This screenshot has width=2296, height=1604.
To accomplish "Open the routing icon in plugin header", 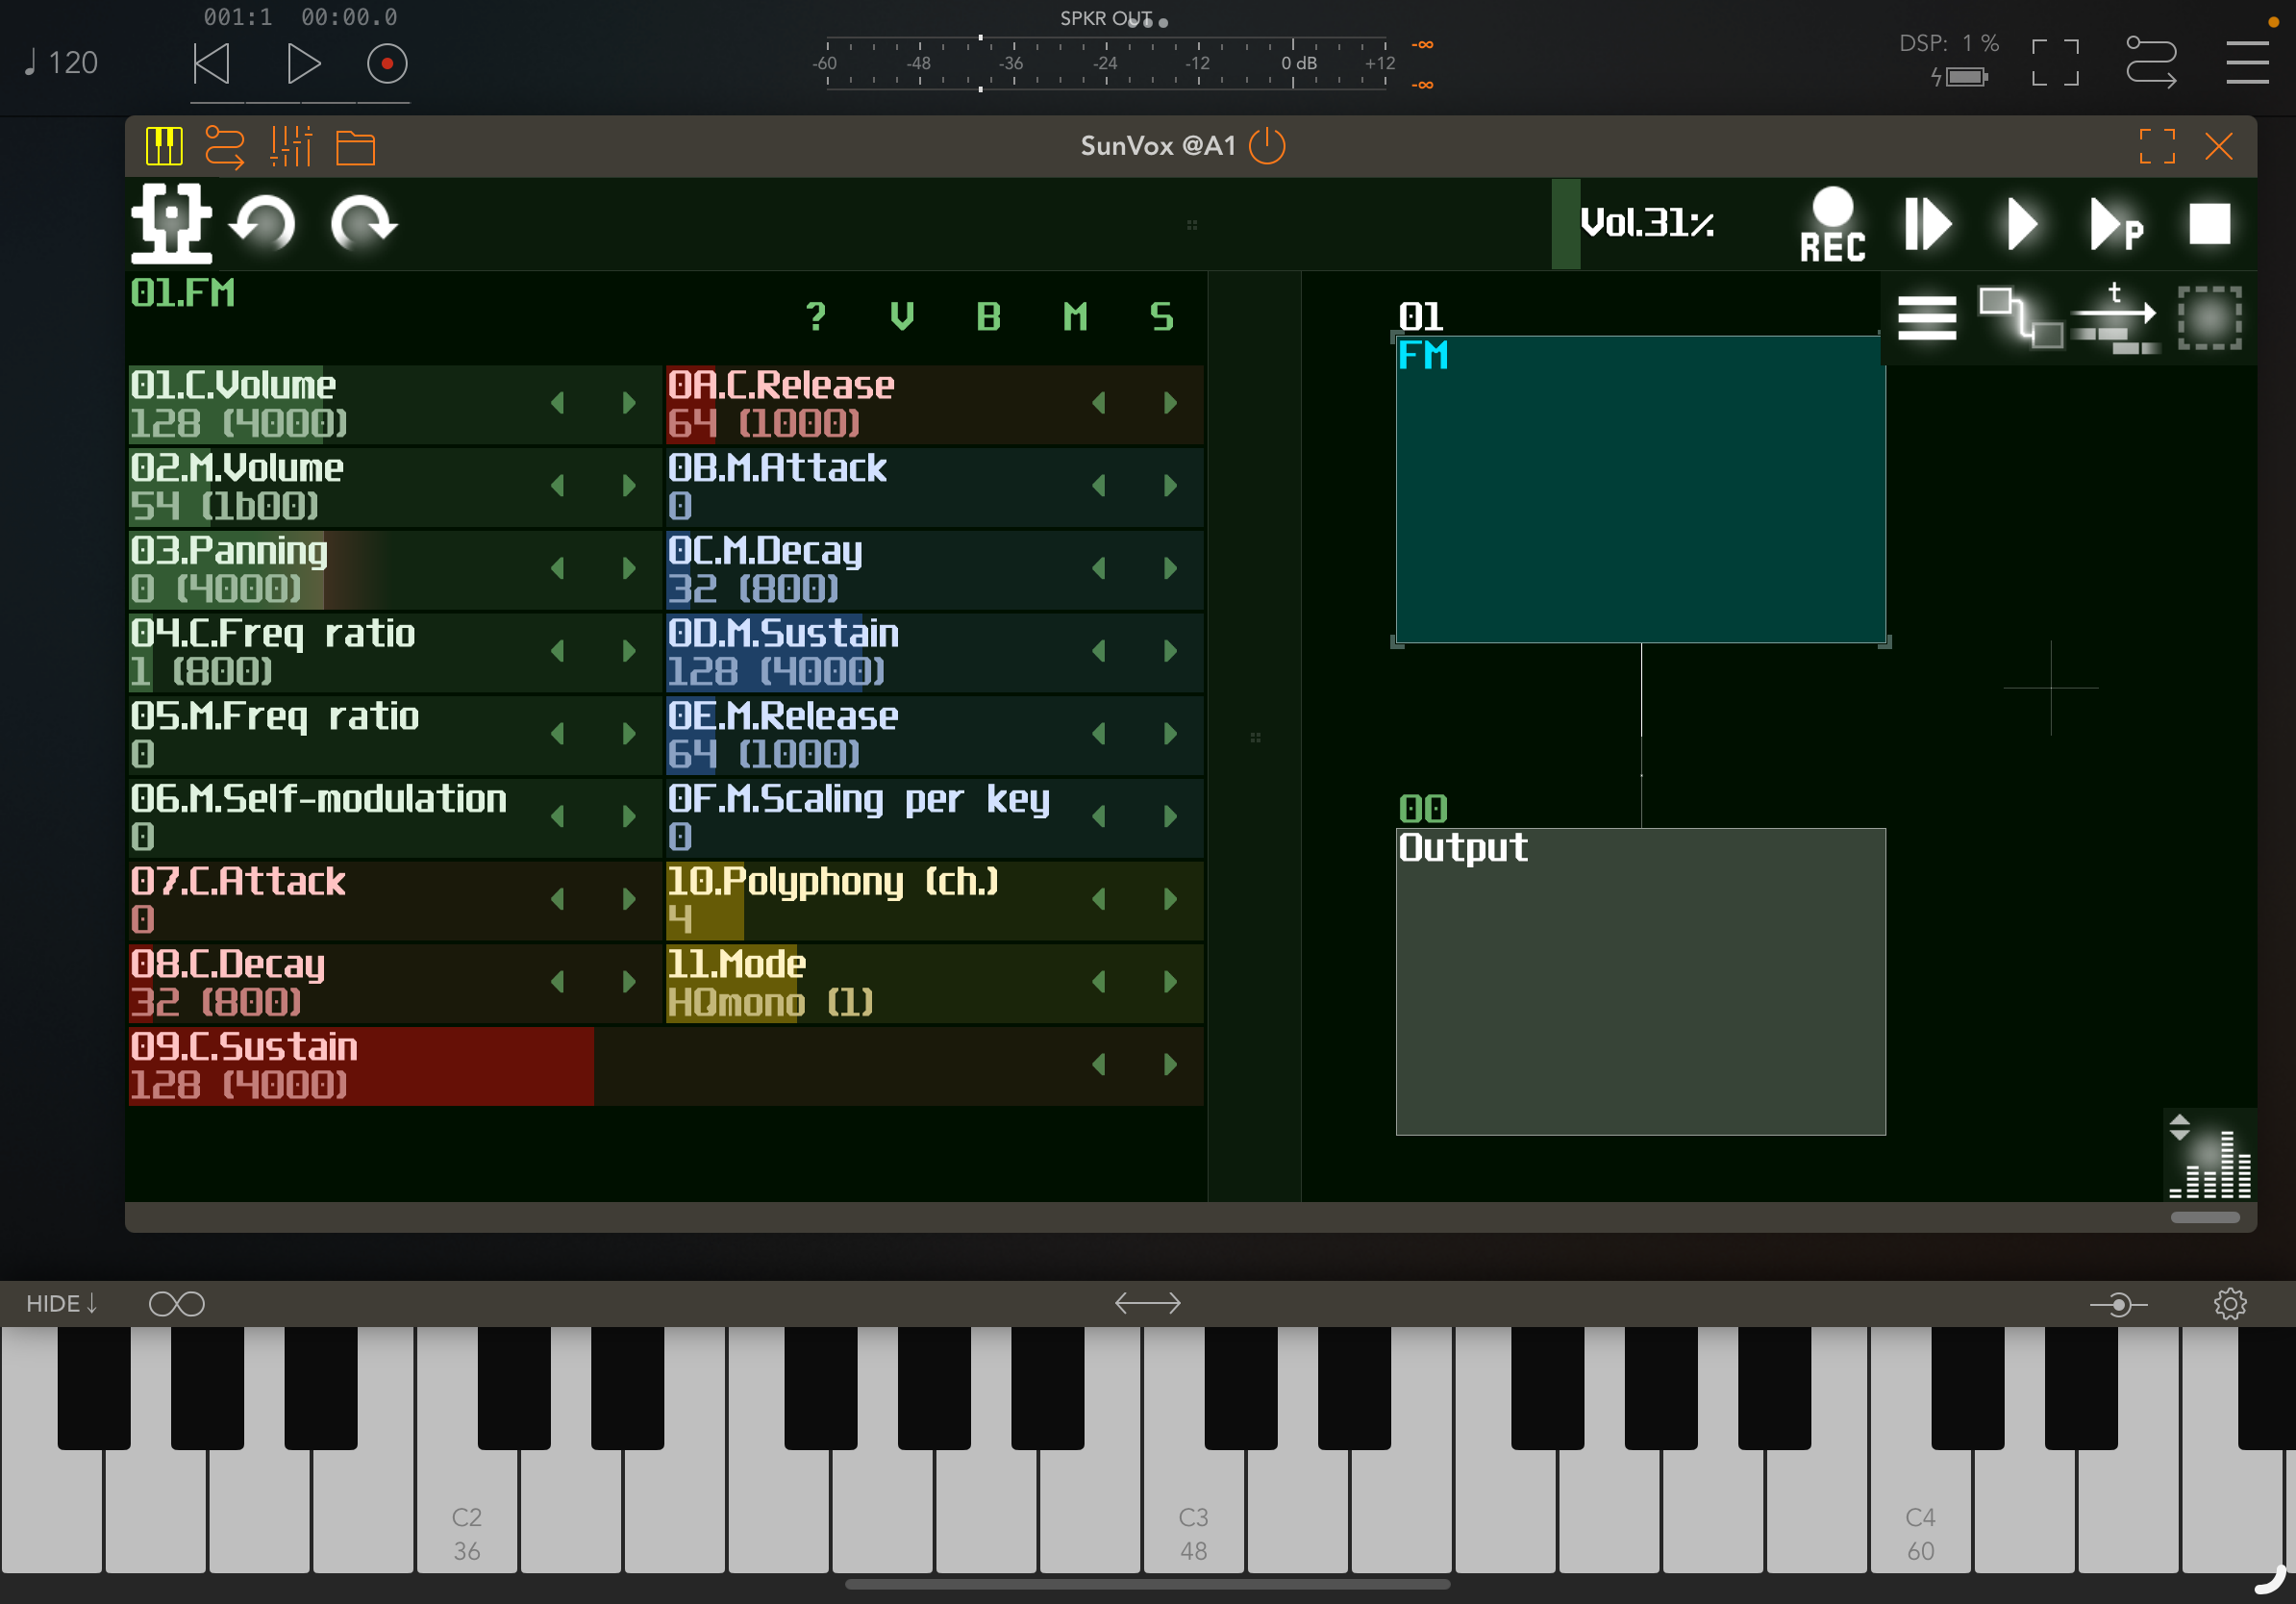I will click(225, 147).
